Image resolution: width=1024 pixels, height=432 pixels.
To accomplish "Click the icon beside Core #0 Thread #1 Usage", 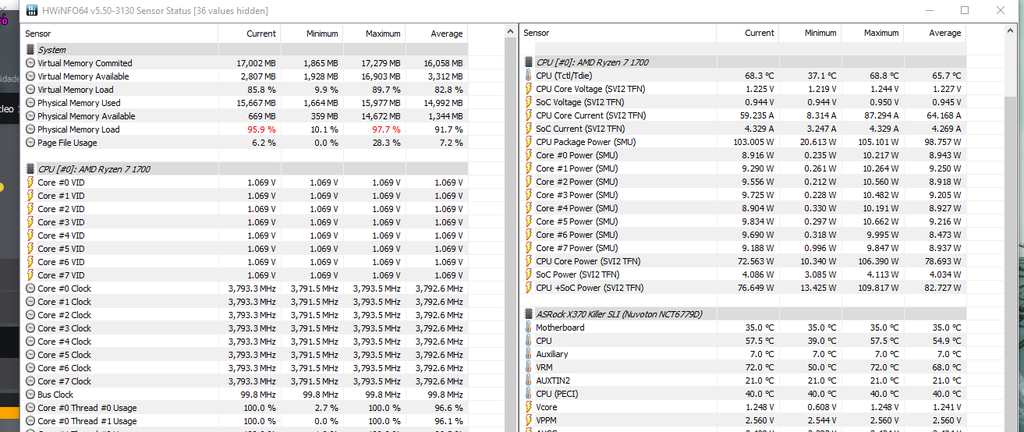I will tap(30, 421).
